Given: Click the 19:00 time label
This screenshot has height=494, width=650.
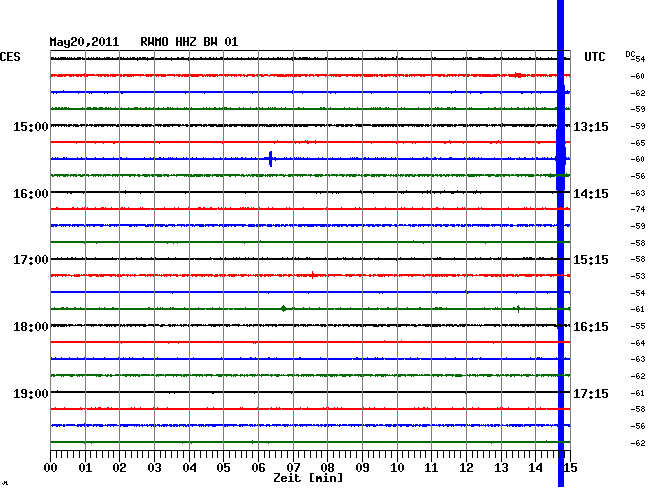Looking at the screenshot, I should pos(31,393).
